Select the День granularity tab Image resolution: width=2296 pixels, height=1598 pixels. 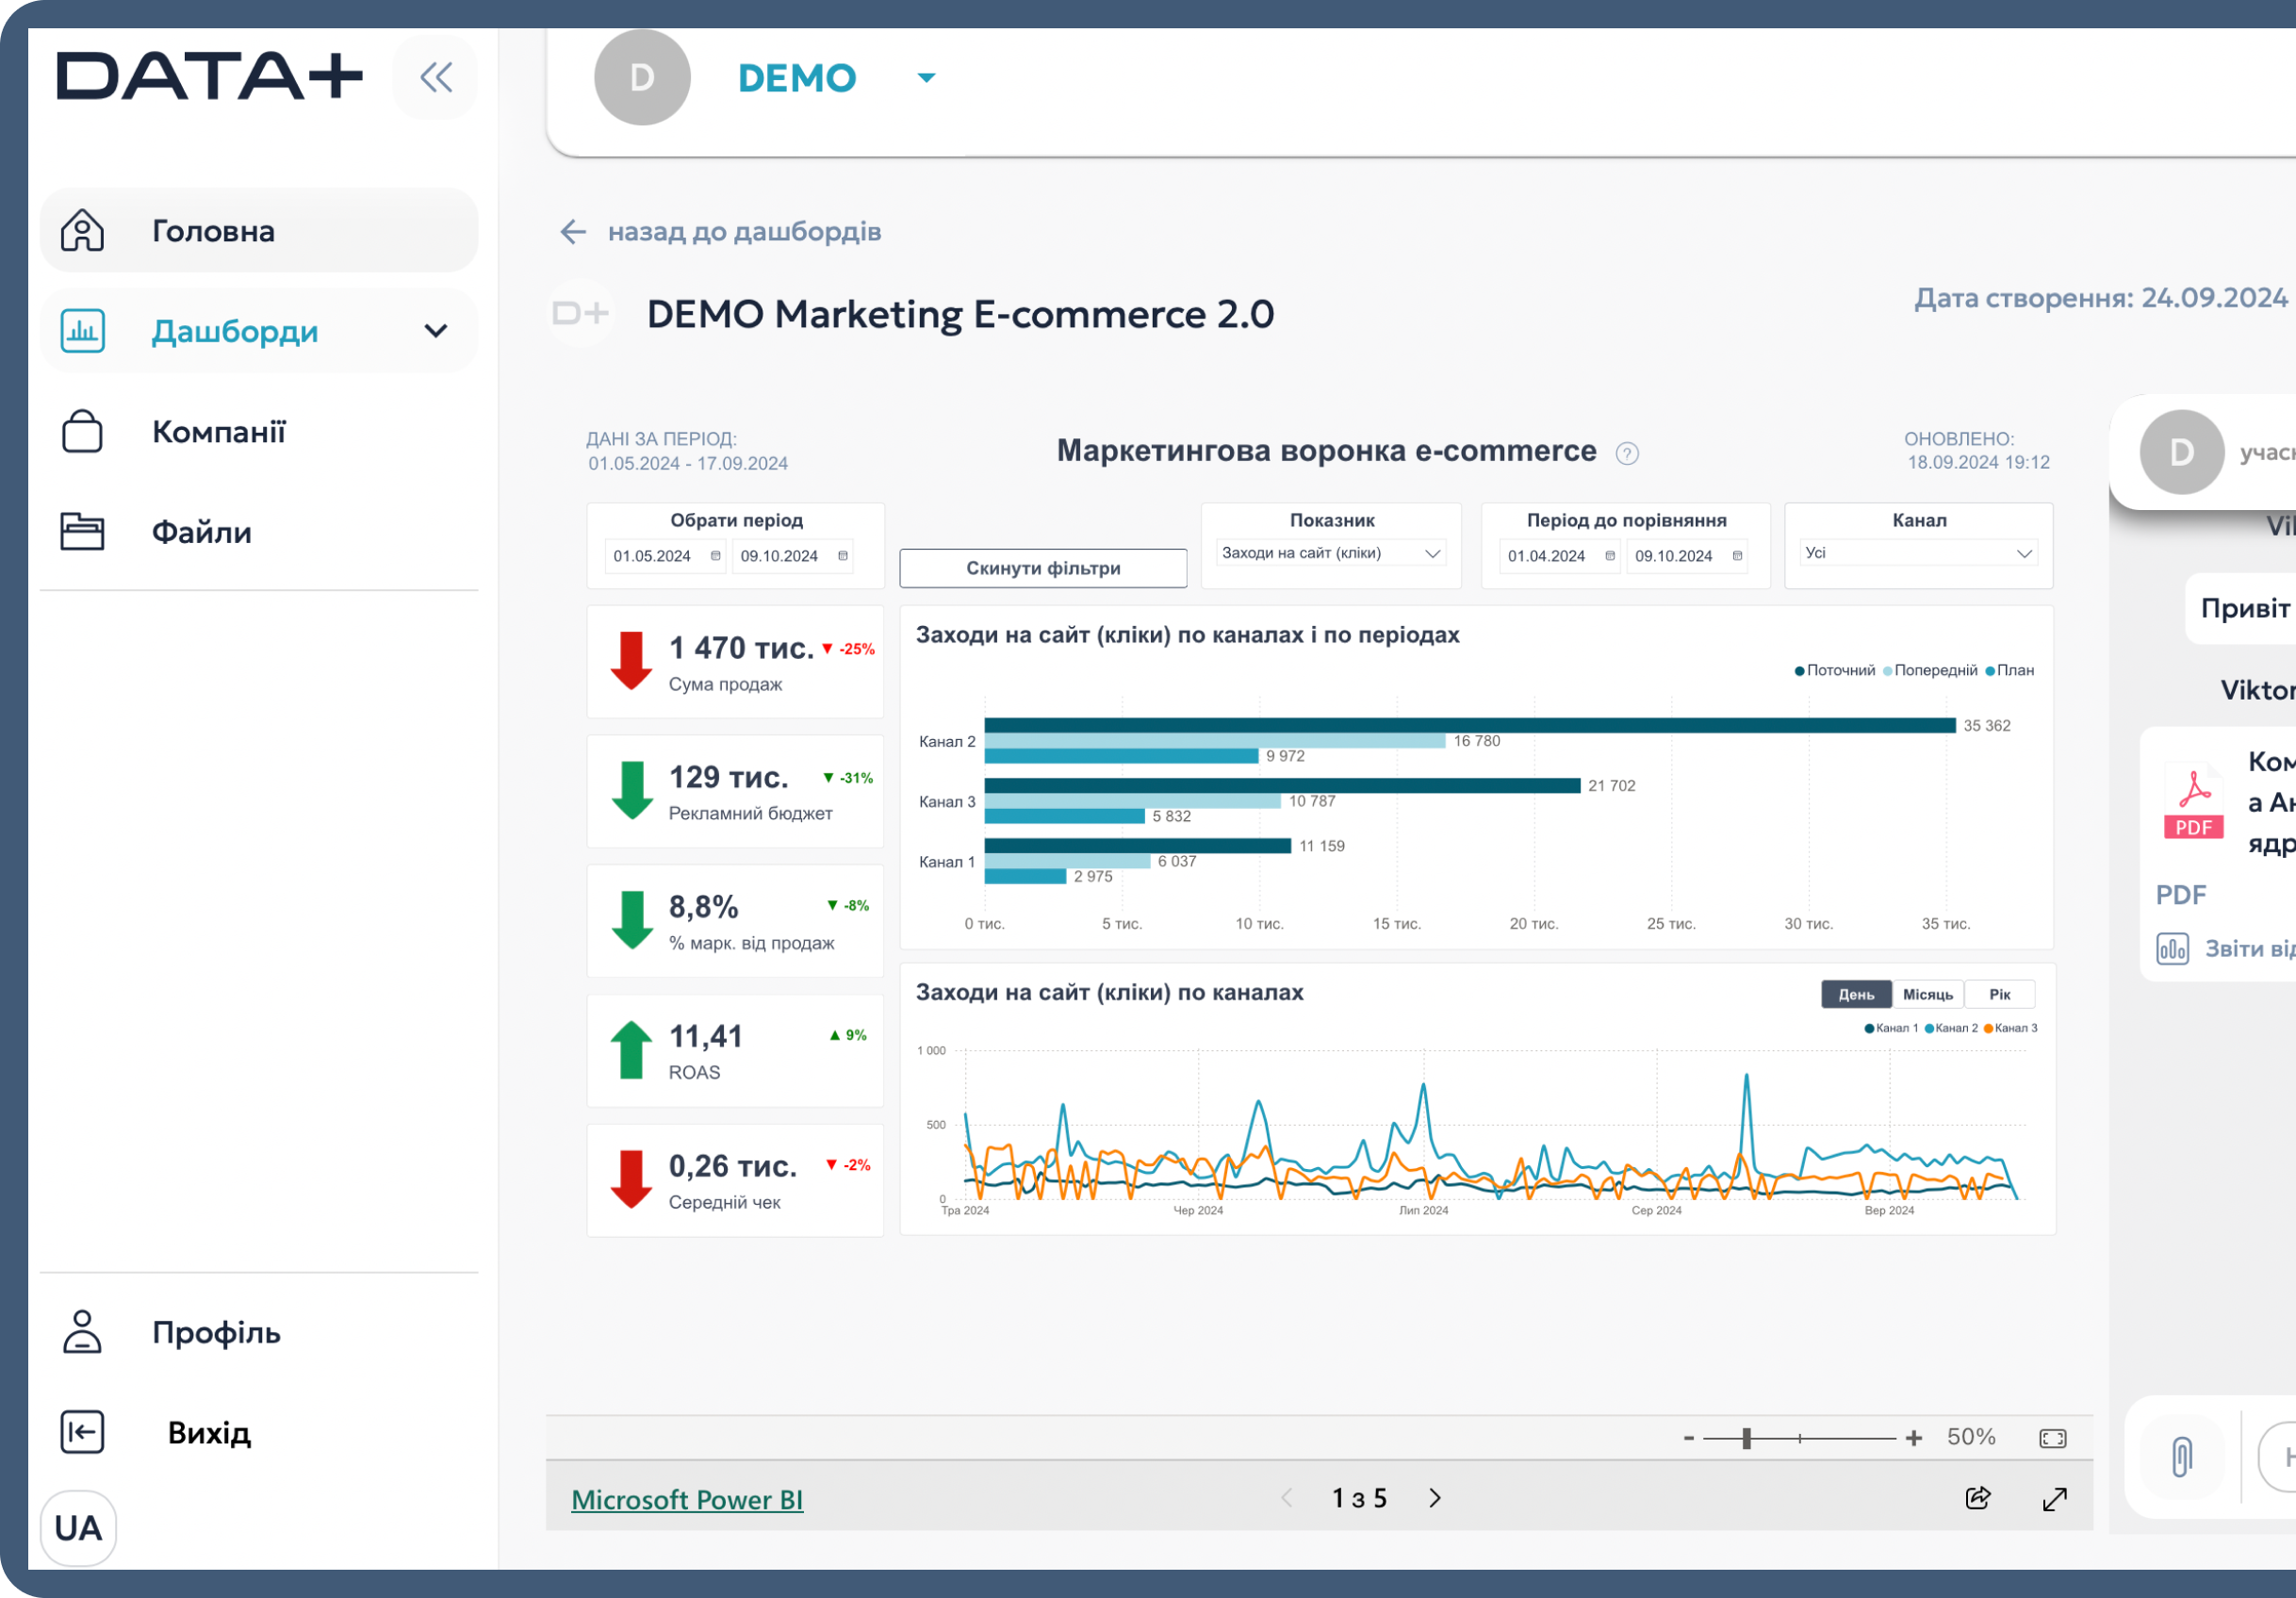(1856, 994)
